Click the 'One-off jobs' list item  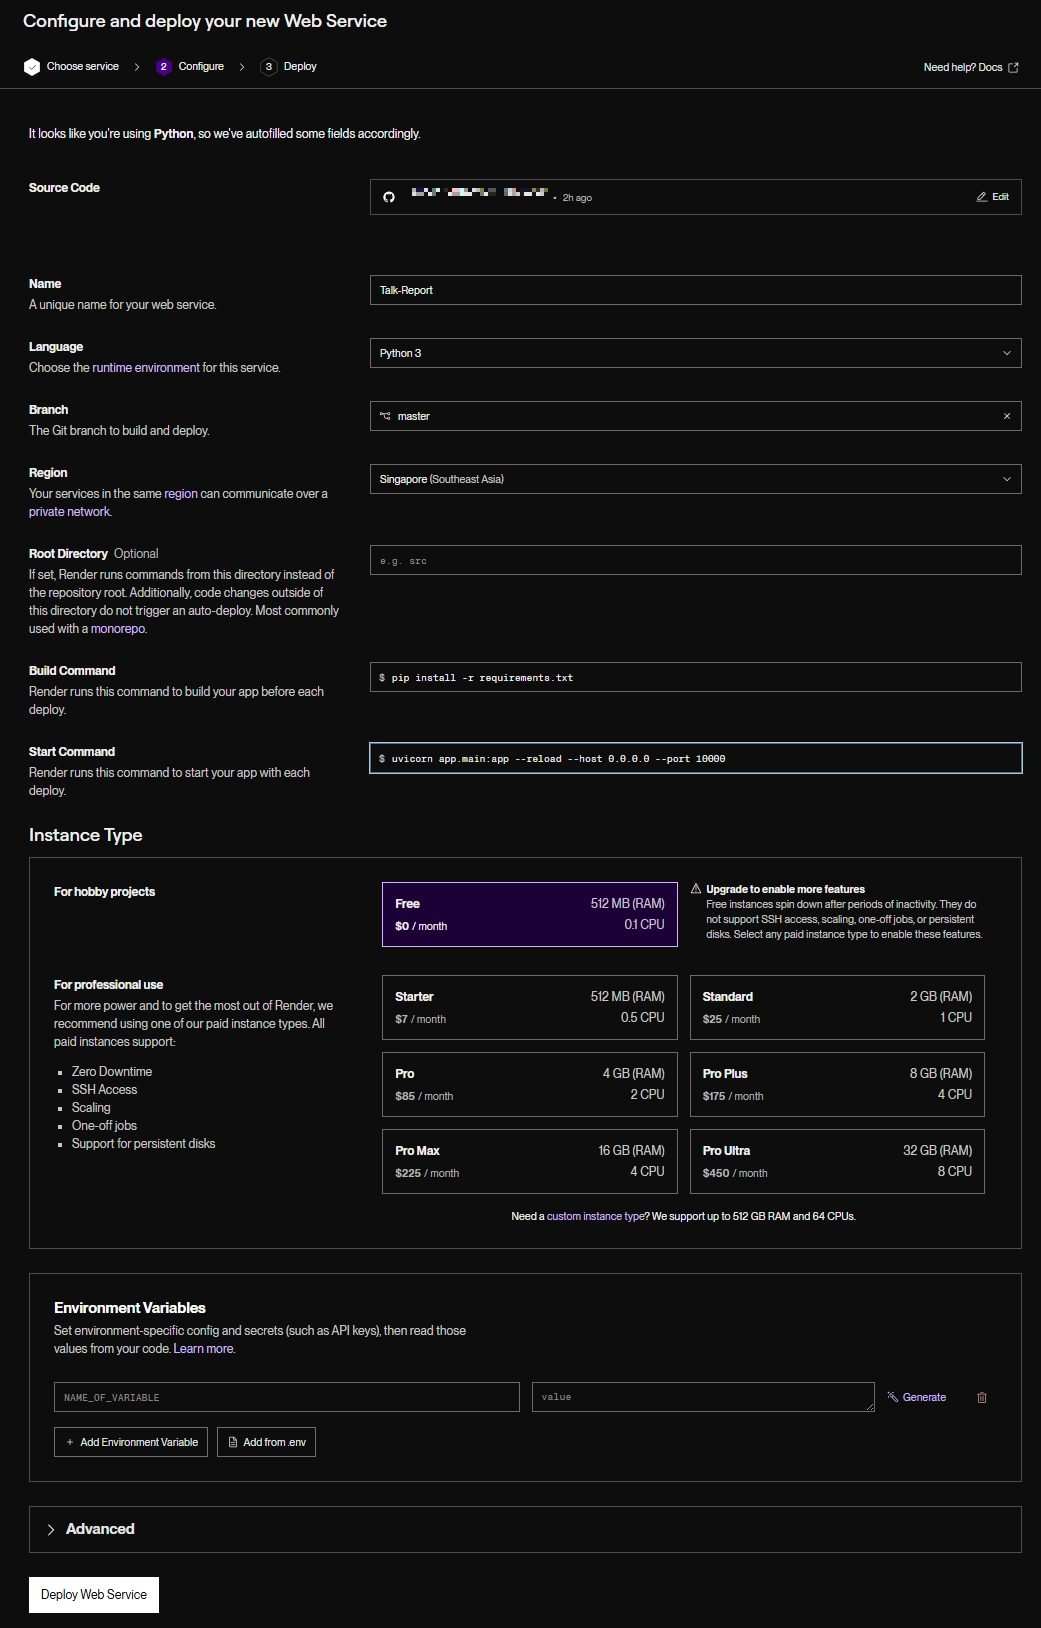pyautogui.click(x=104, y=1126)
